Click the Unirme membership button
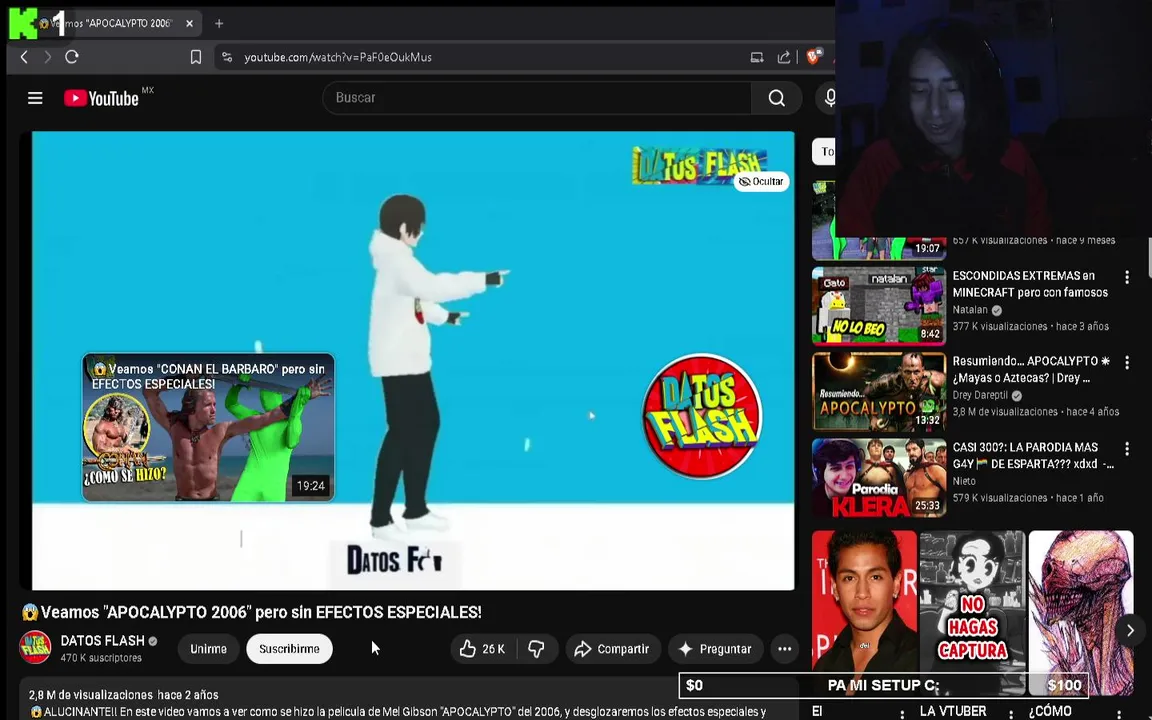1152x720 pixels. (x=209, y=649)
